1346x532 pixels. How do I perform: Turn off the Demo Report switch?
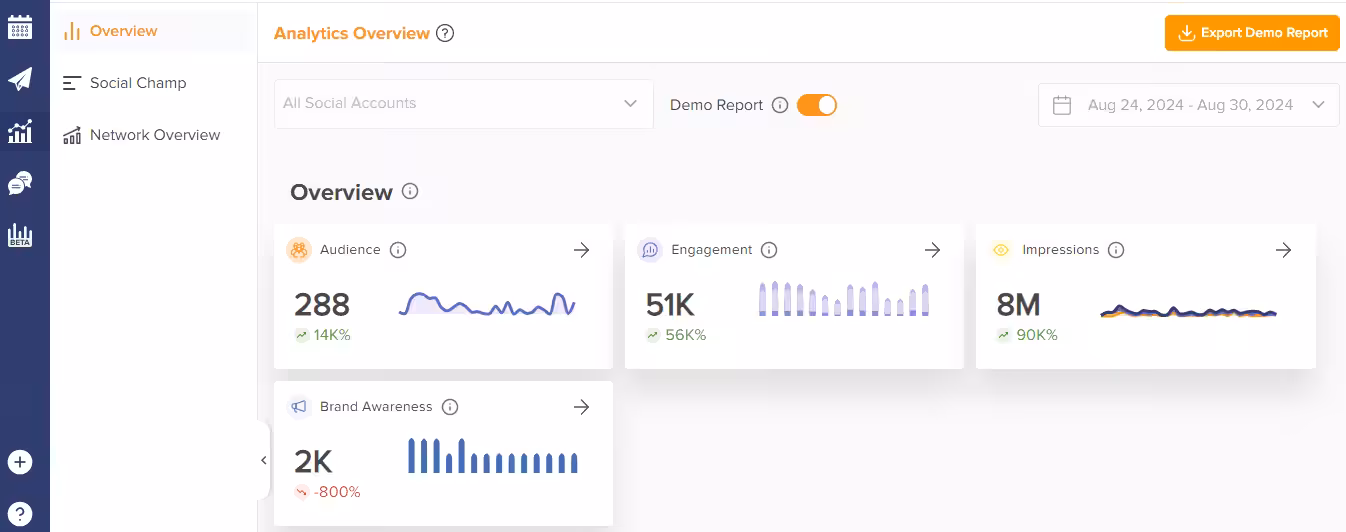click(817, 105)
